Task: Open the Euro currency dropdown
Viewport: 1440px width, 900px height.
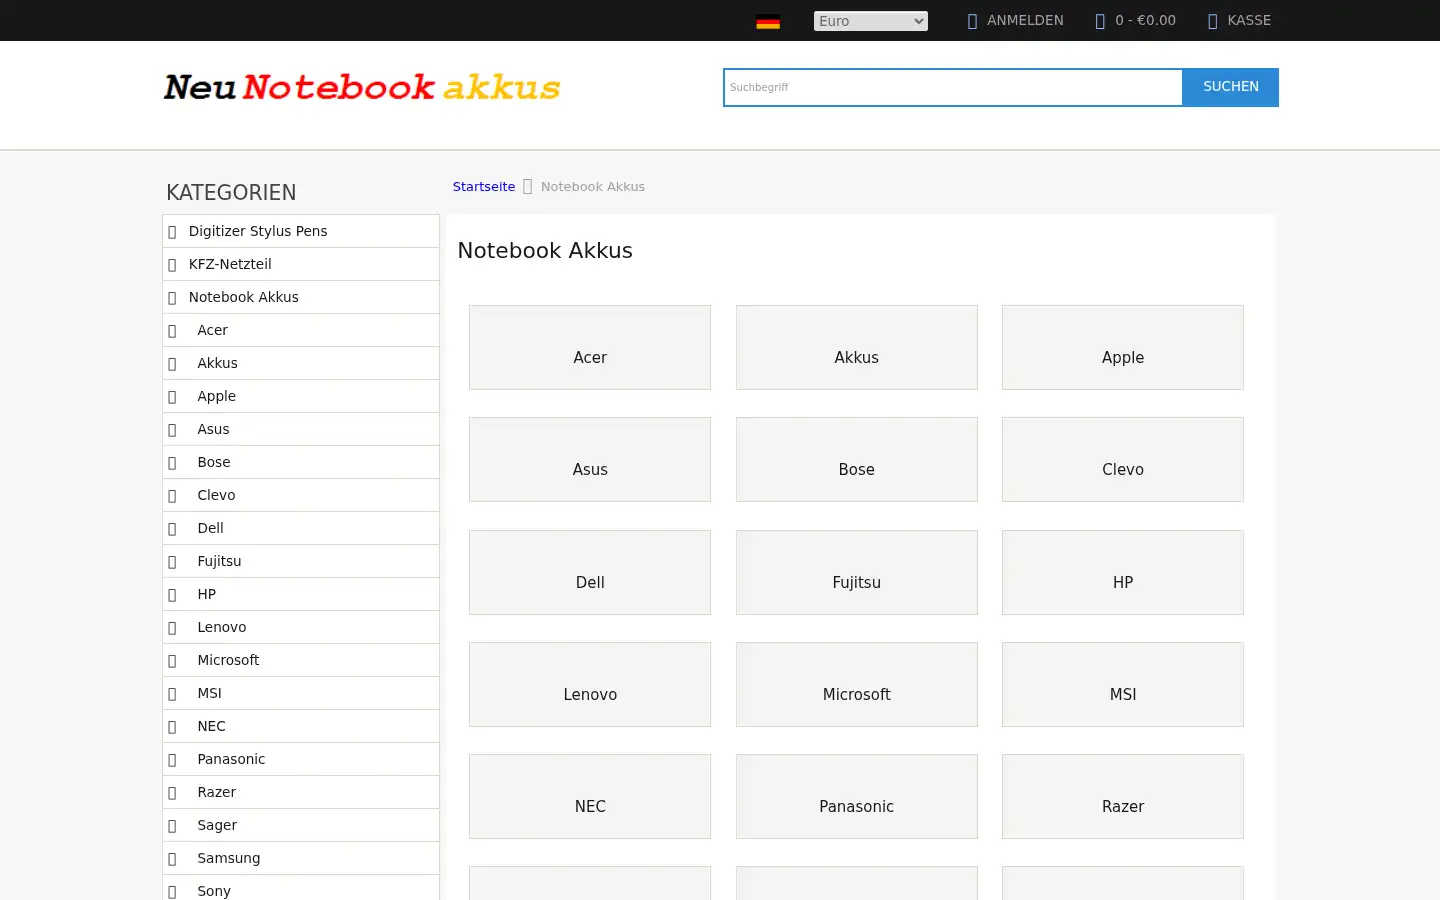Action: point(870,21)
